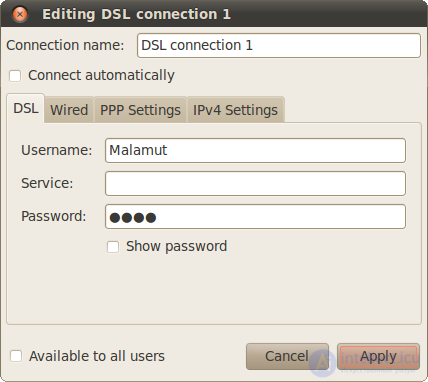The image size is (428, 382).
Task: Enable Connect automatically checkbox
Action: click(x=15, y=76)
